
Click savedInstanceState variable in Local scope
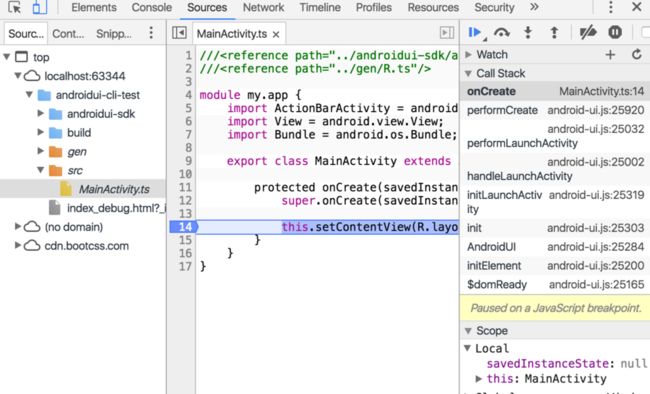547,363
